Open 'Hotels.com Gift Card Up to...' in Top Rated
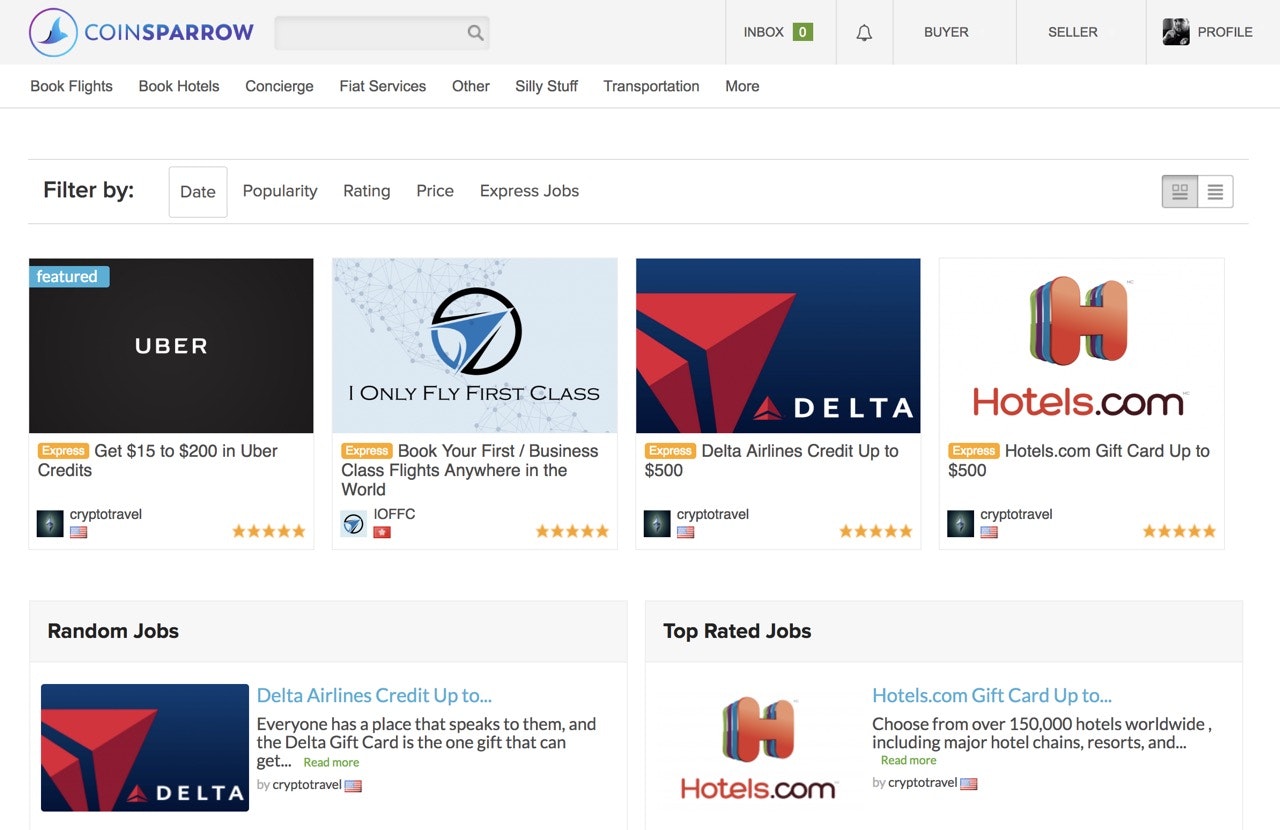 pyautogui.click(x=992, y=695)
